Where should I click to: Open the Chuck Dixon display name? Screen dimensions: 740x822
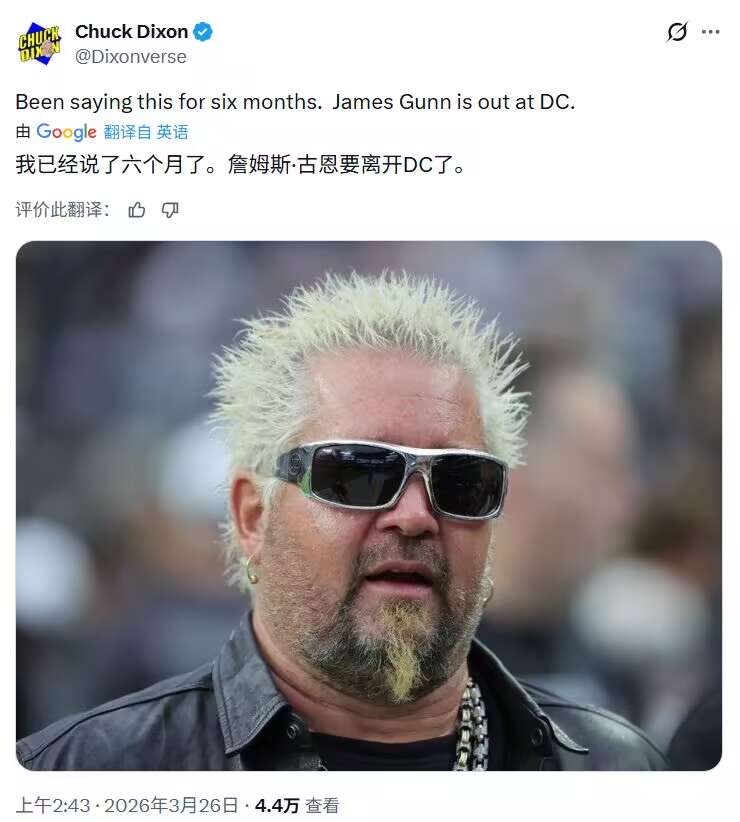[x=131, y=32]
